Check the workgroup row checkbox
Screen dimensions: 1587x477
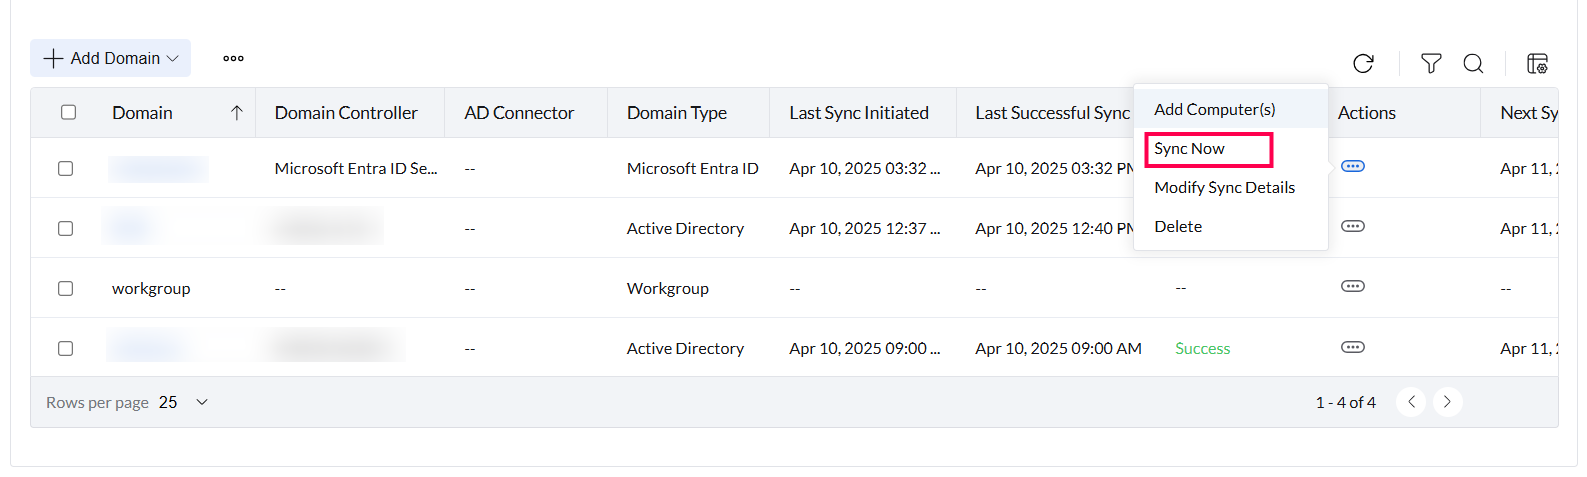(x=66, y=288)
